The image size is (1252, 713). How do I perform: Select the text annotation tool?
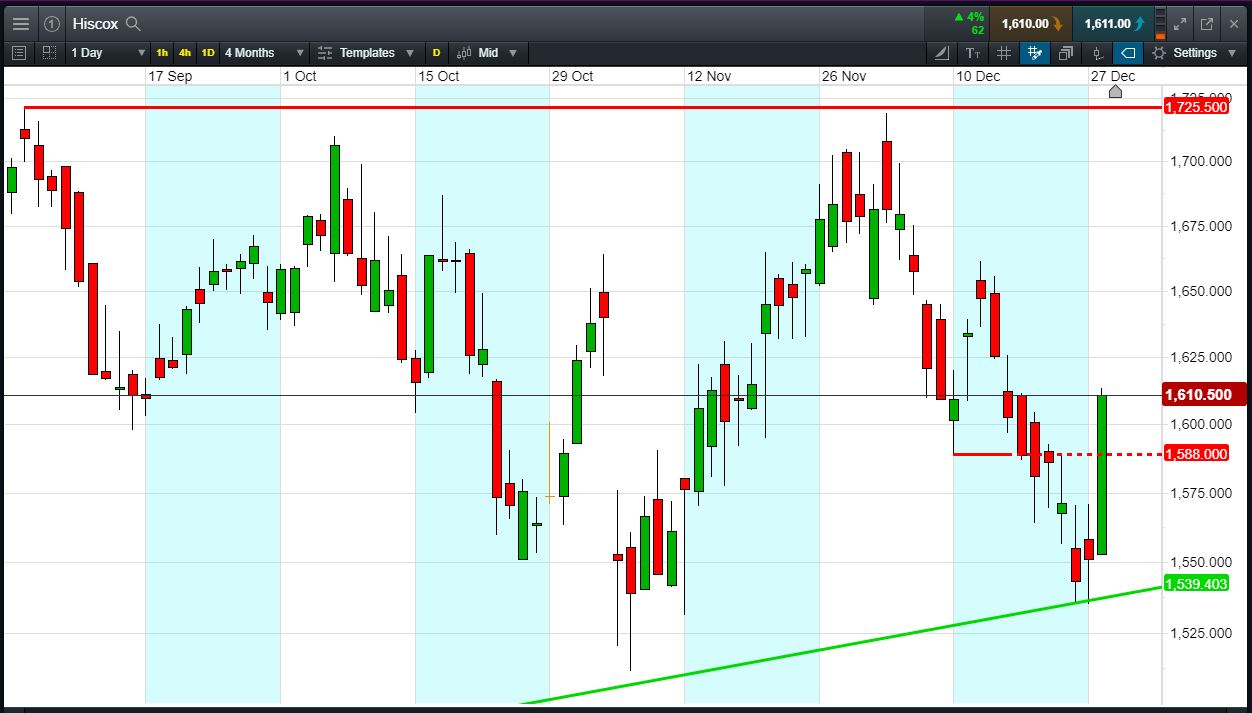[x=972, y=52]
